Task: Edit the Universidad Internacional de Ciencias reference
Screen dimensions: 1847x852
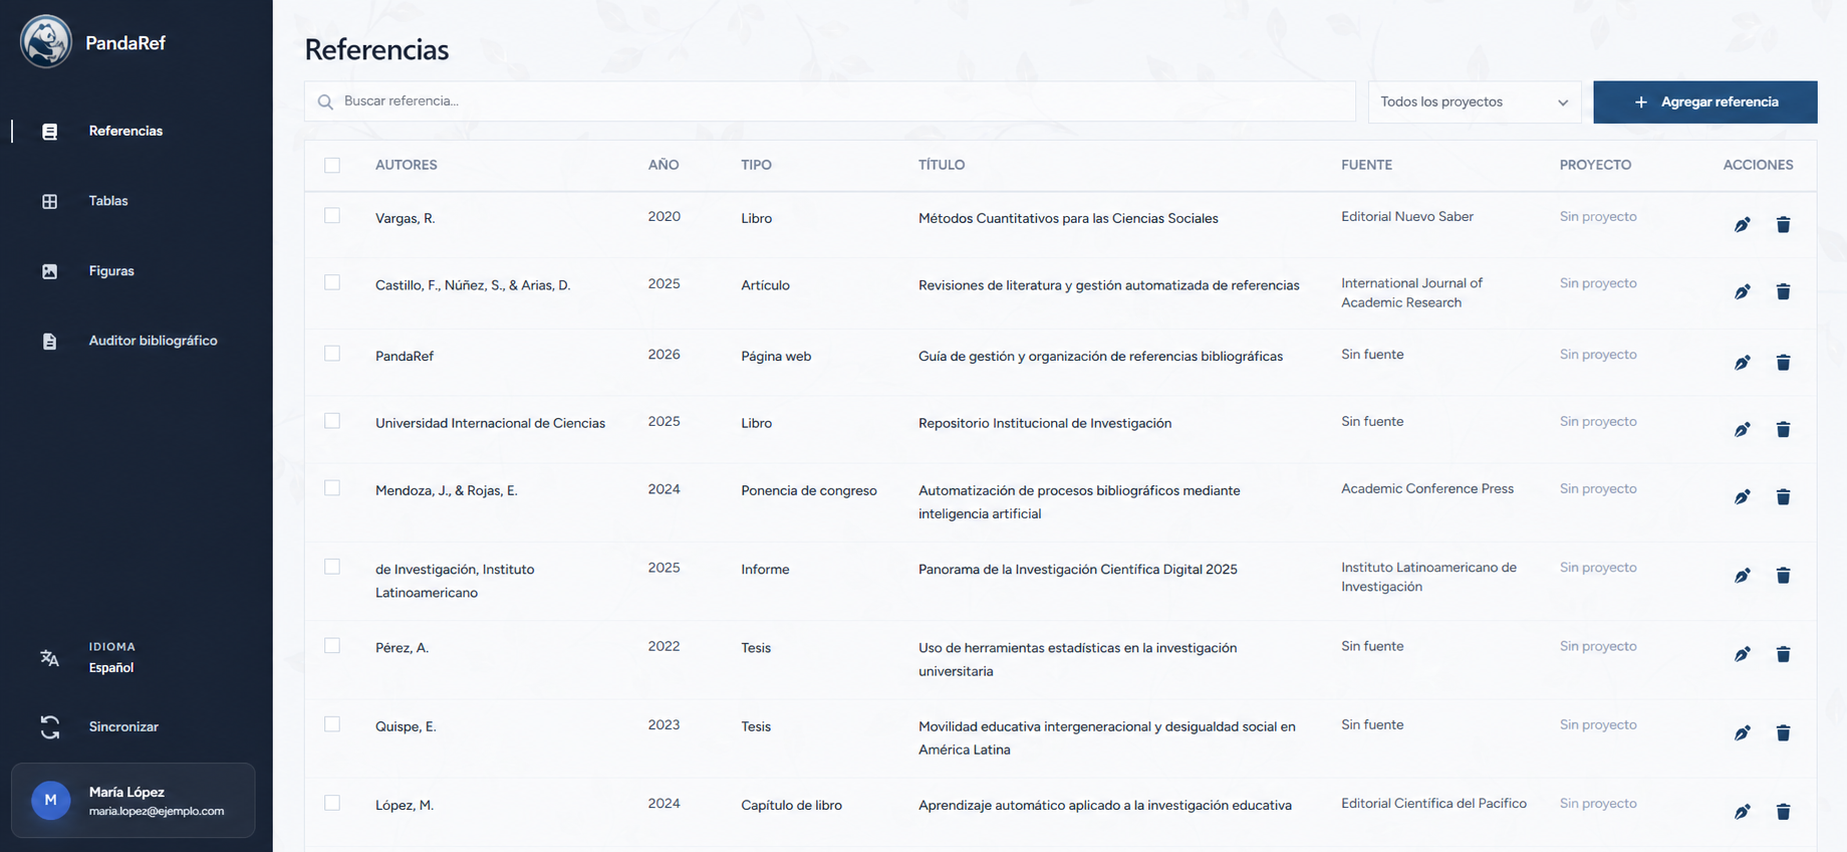Action: click(x=1742, y=430)
